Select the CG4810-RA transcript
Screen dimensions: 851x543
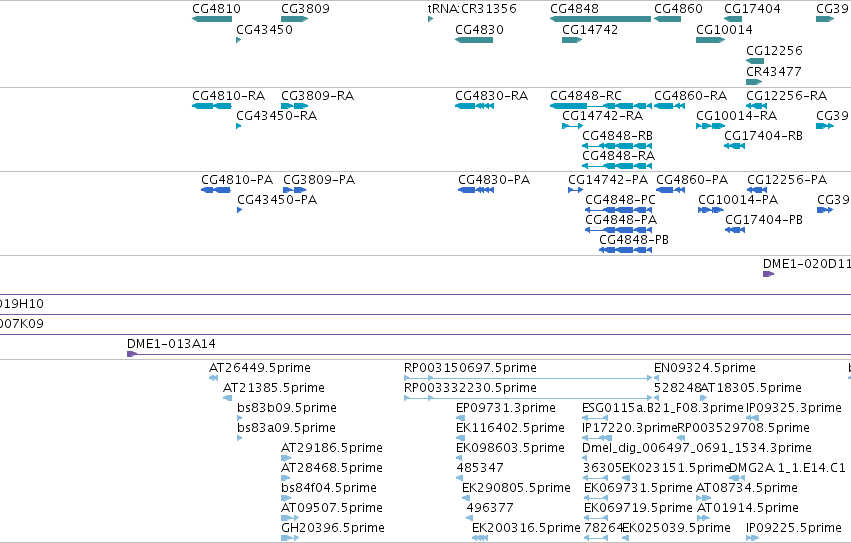point(212,106)
